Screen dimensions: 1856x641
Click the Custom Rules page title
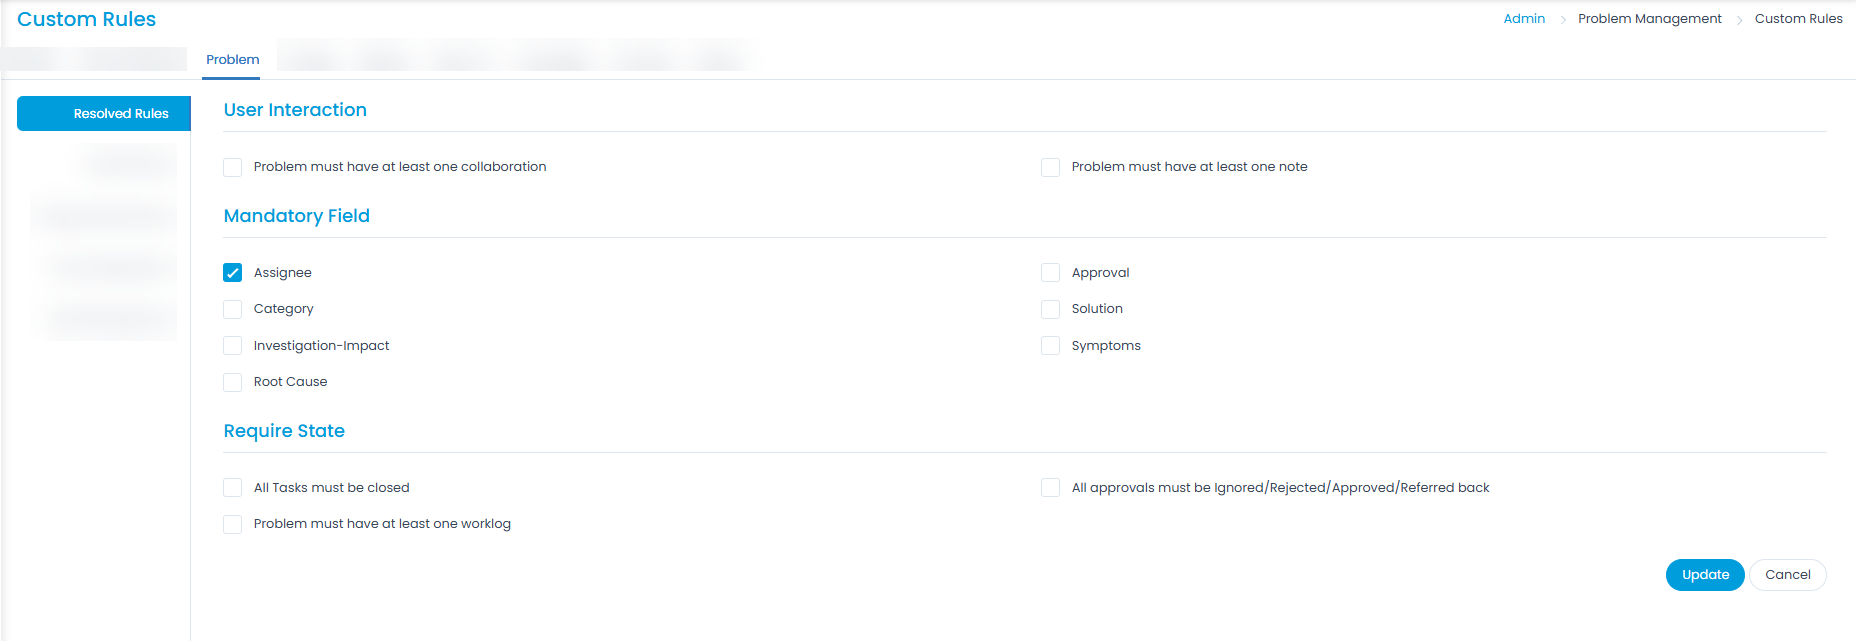click(87, 19)
